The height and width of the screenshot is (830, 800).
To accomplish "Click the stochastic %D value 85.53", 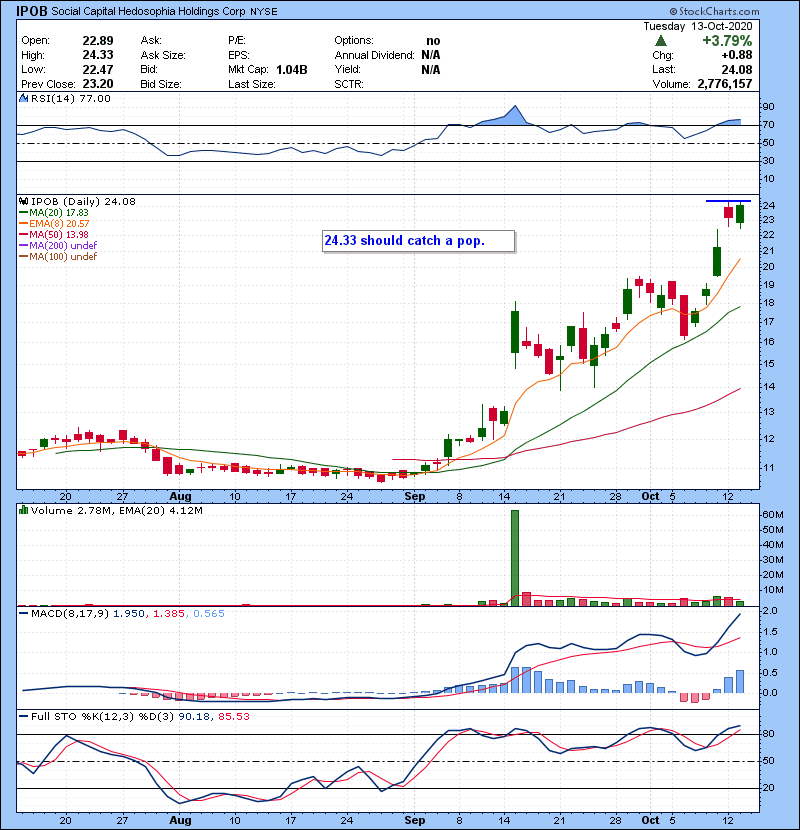I will click(233, 717).
